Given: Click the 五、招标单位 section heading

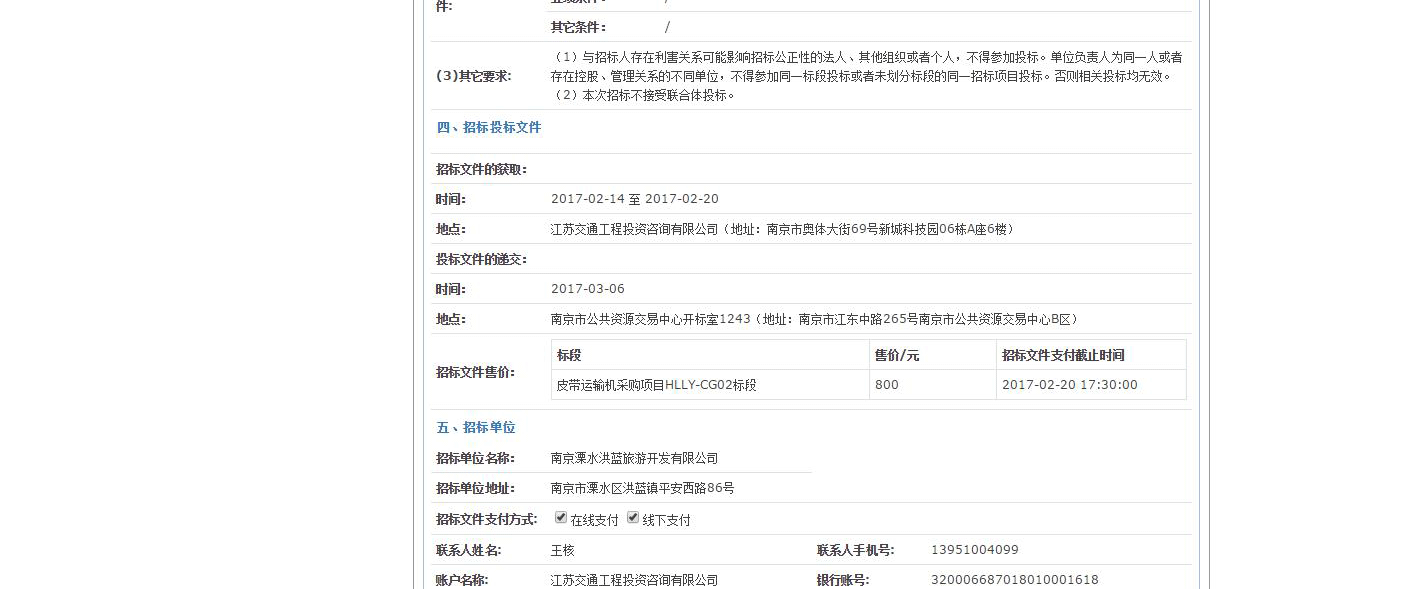Looking at the screenshot, I should [476, 427].
